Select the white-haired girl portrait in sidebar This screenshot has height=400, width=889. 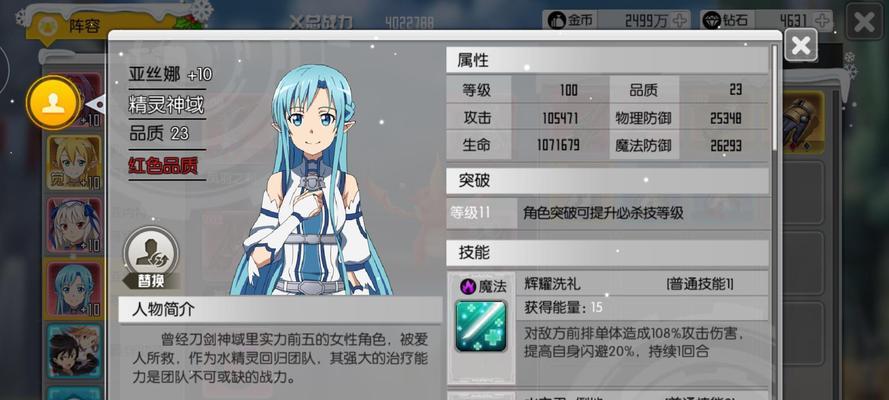75,225
